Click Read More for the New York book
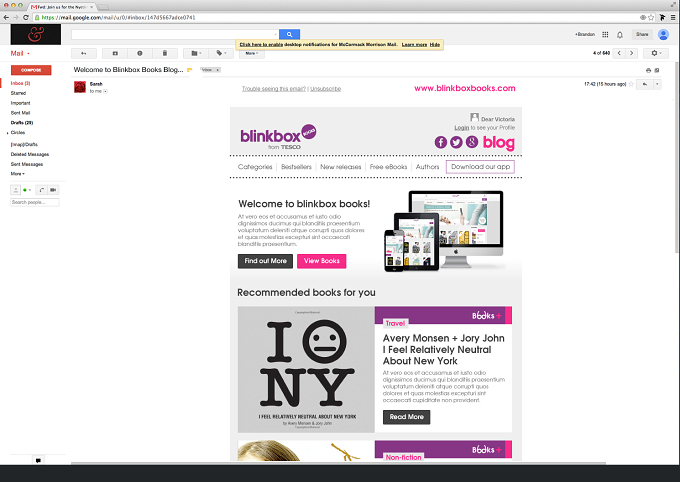 pyautogui.click(x=406, y=417)
